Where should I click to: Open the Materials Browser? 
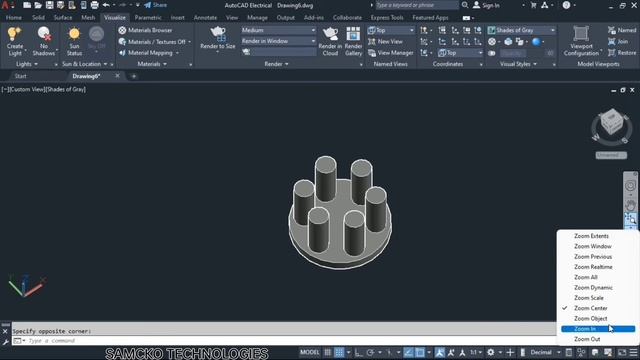145,30
